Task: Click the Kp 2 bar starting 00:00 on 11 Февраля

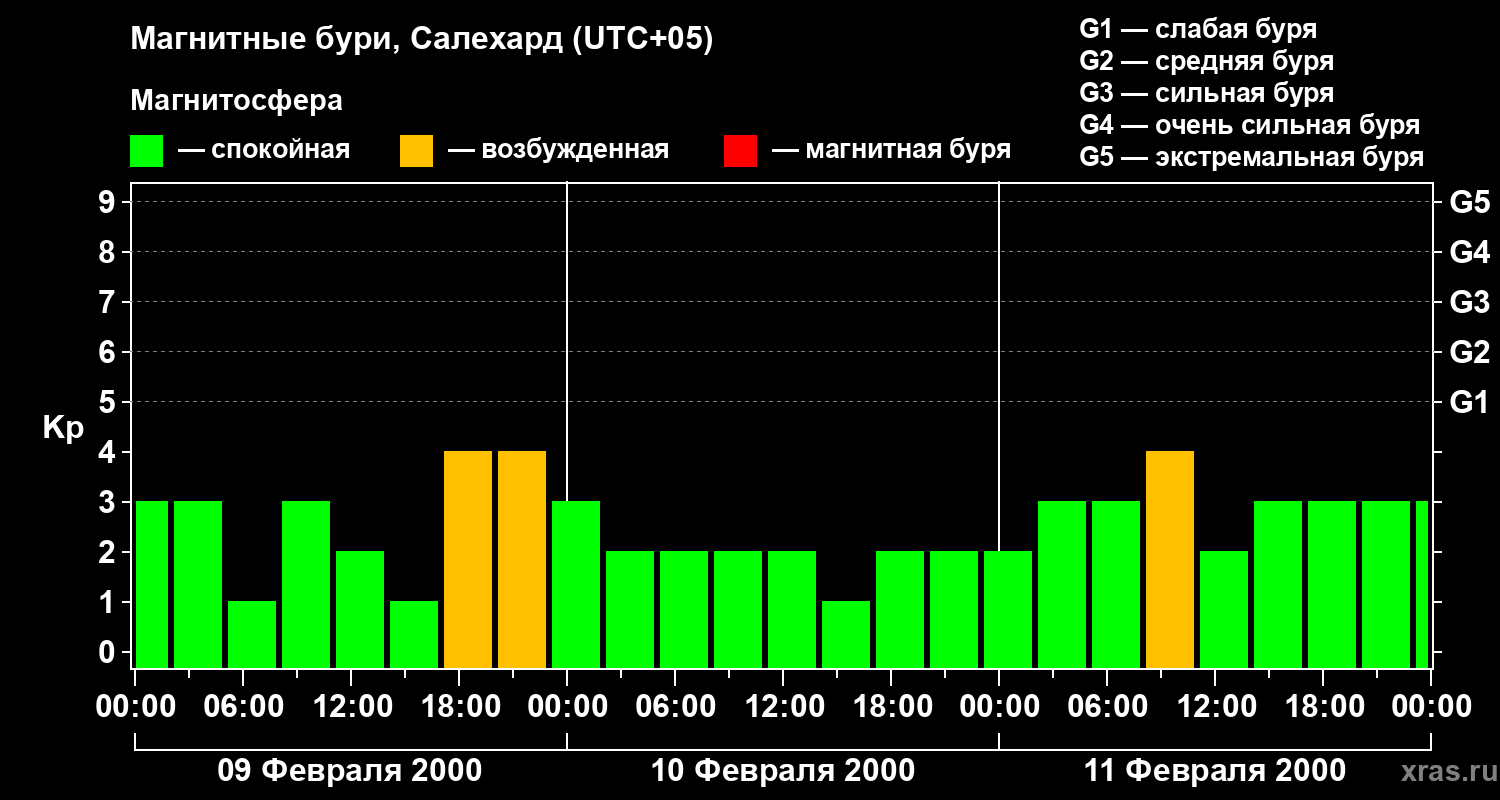Action: [1008, 610]
